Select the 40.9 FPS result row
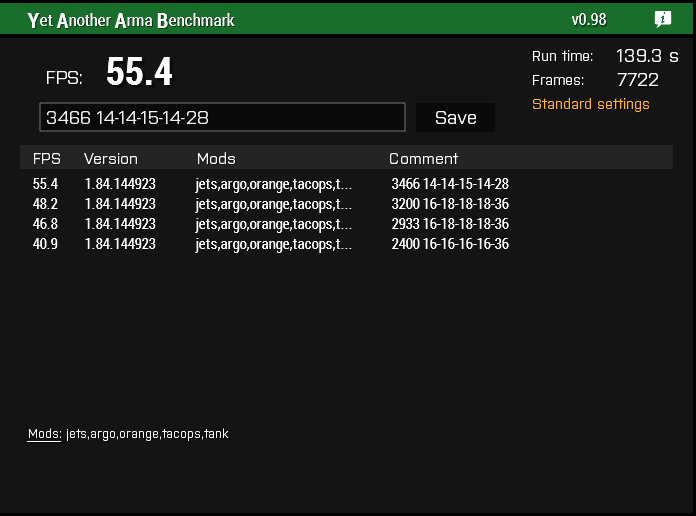 346,244
